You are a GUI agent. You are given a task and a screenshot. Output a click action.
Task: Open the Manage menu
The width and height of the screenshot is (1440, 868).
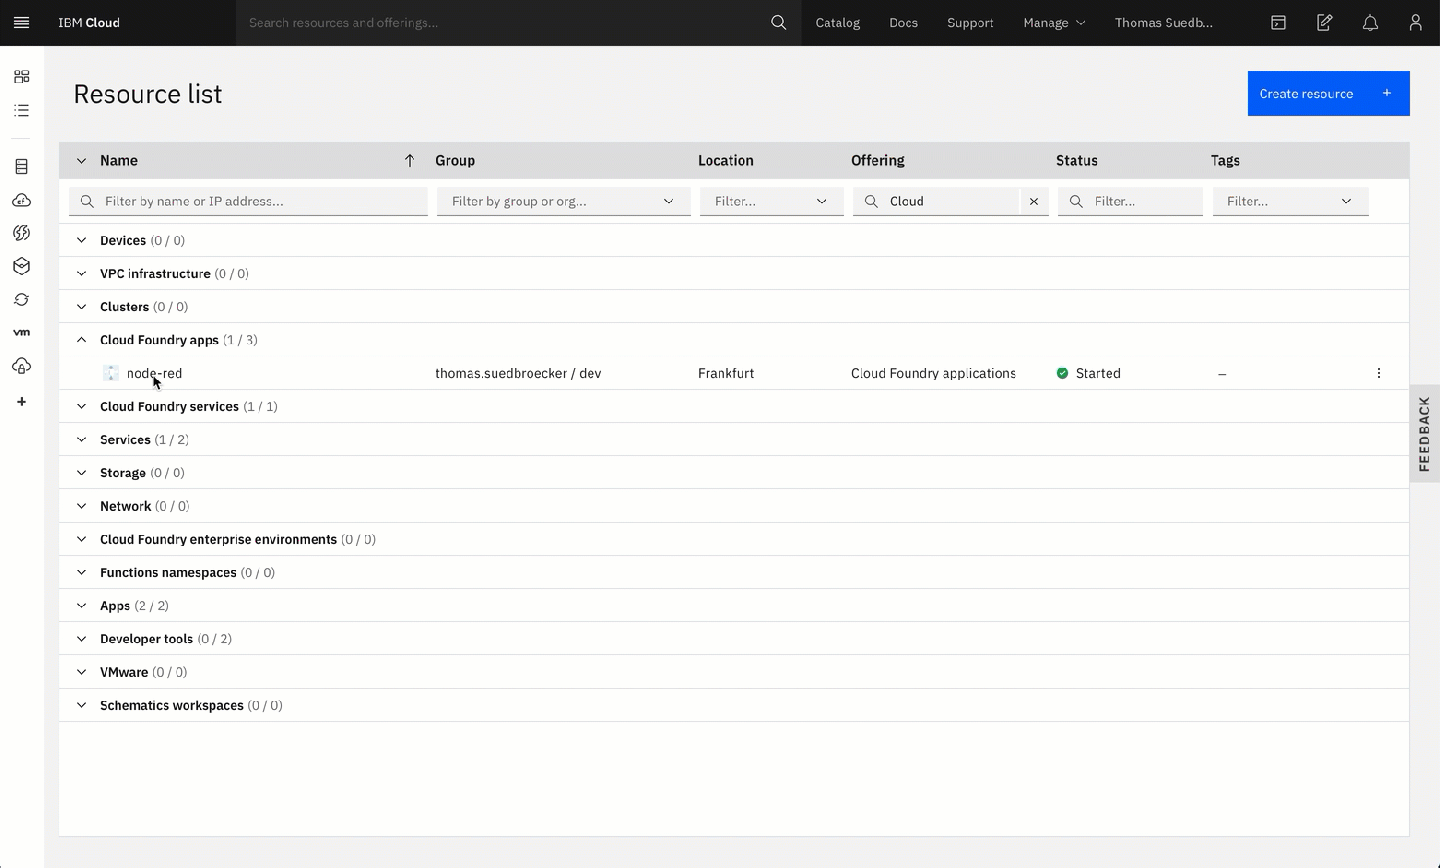click(x=1054, y=22)
